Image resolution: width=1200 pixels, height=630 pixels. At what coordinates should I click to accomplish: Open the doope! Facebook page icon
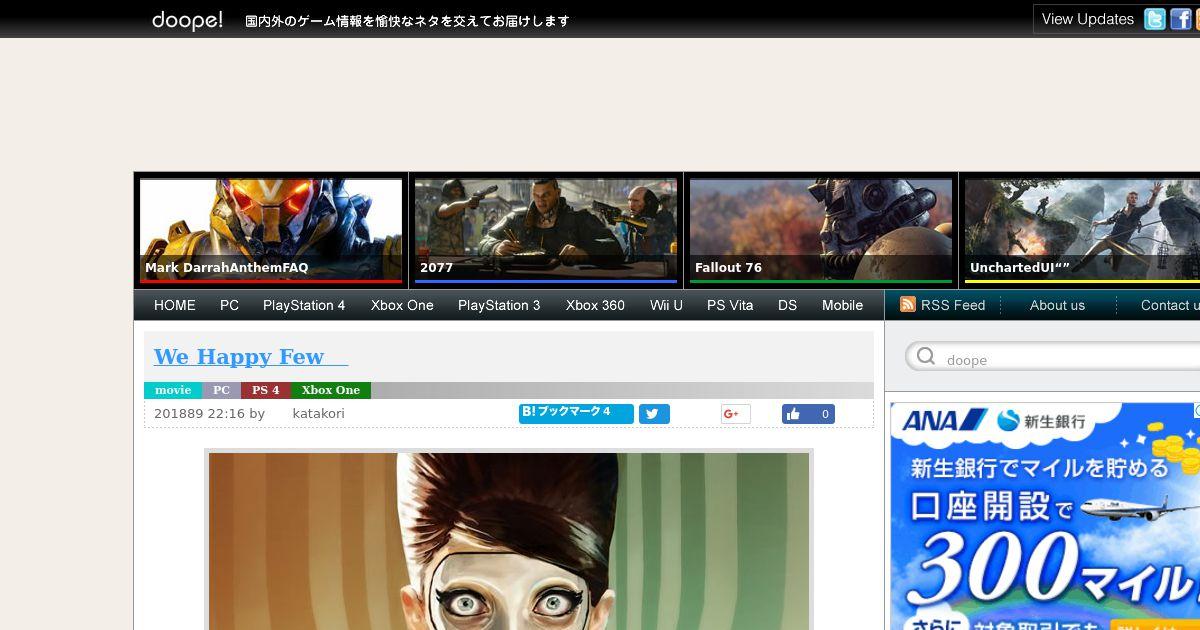(x=1181, y=19)
